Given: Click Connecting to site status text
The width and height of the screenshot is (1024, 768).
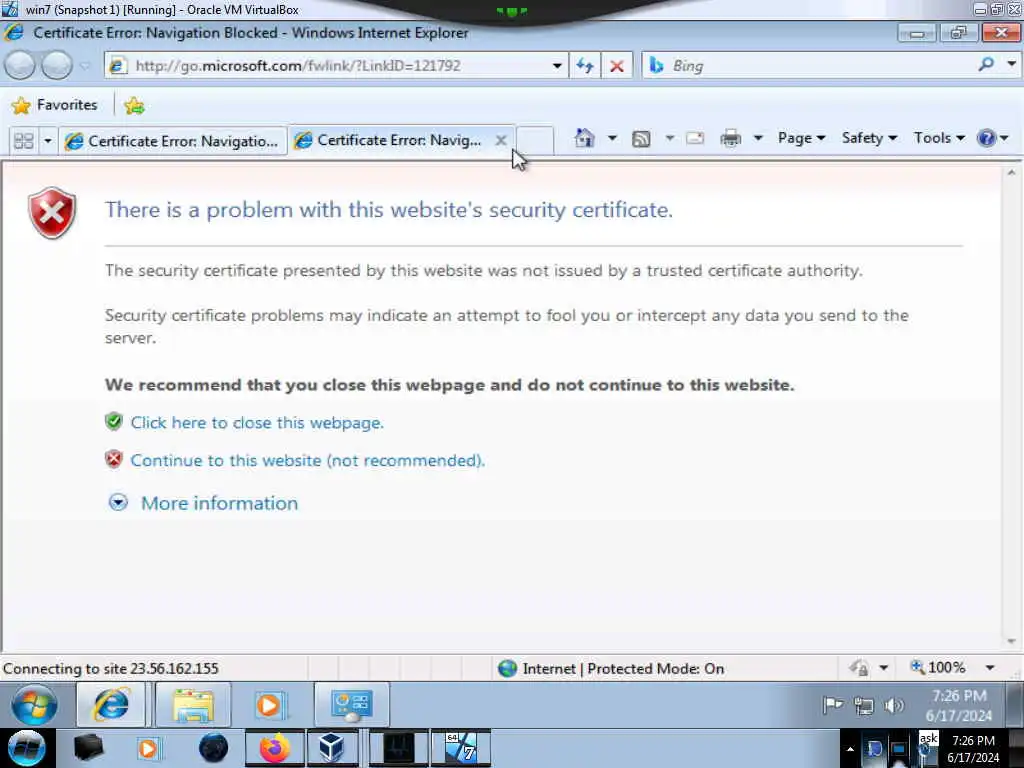Looking at the screenshot, I should click(x=111, y=669).
